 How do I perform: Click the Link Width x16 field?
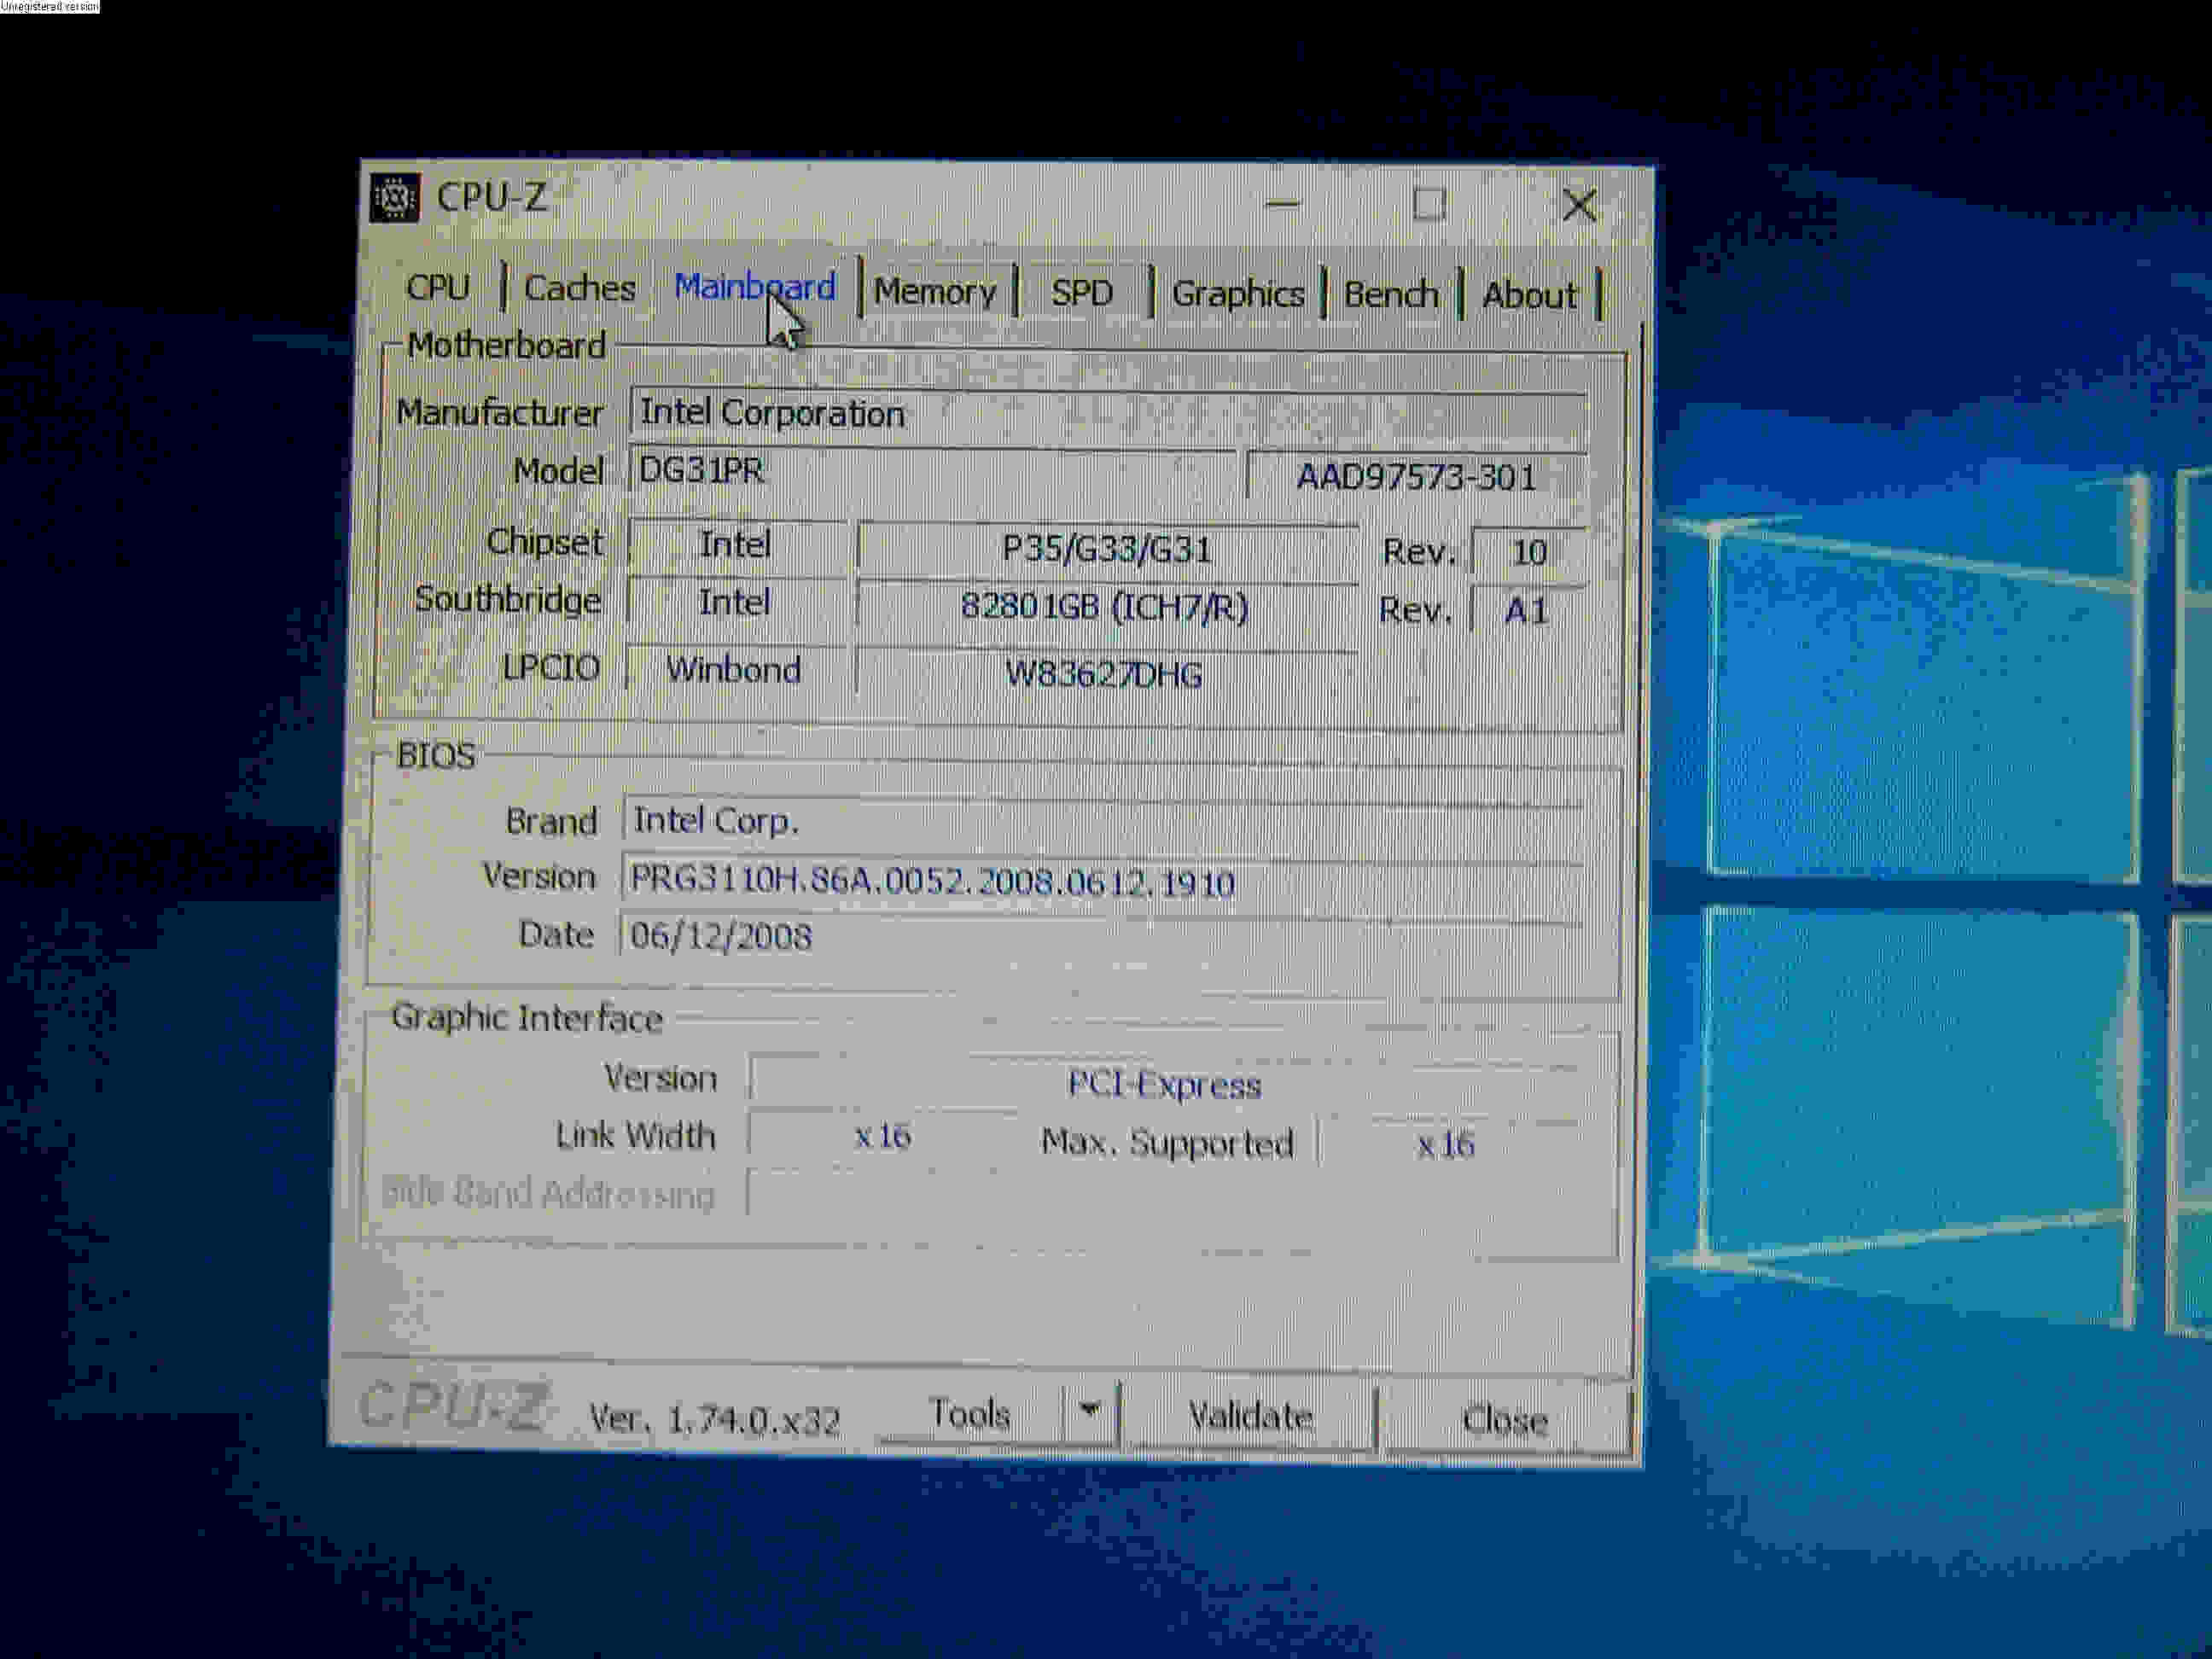[882, 1137]
